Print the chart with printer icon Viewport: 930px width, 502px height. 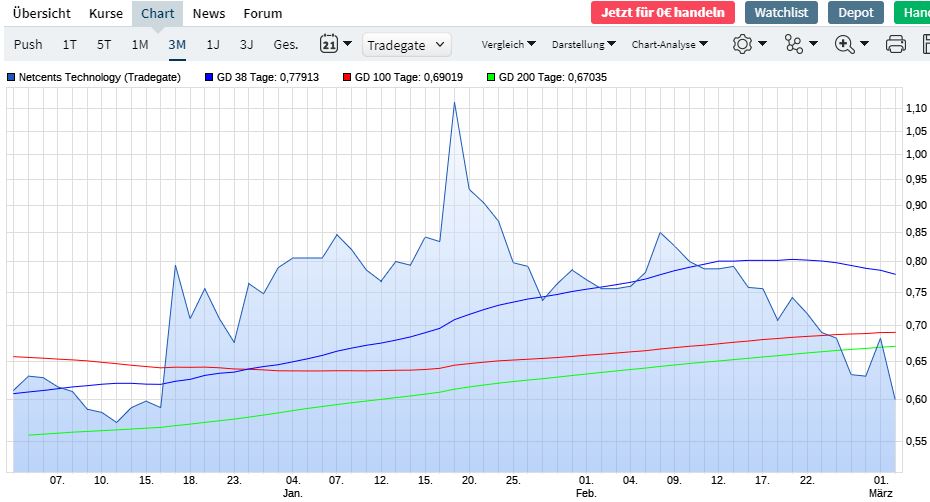tap(895, 44)
